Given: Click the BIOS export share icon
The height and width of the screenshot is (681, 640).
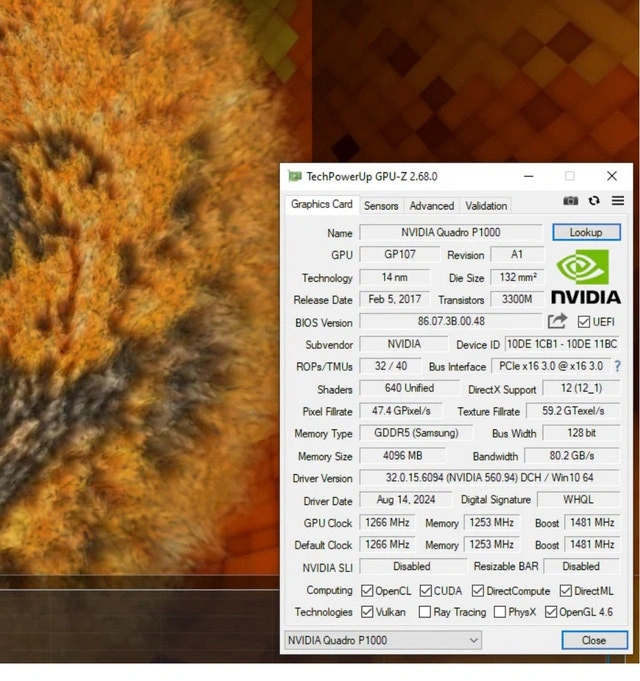Looking at the screenshot, I should pyautogui.click(x=557, y=321).
